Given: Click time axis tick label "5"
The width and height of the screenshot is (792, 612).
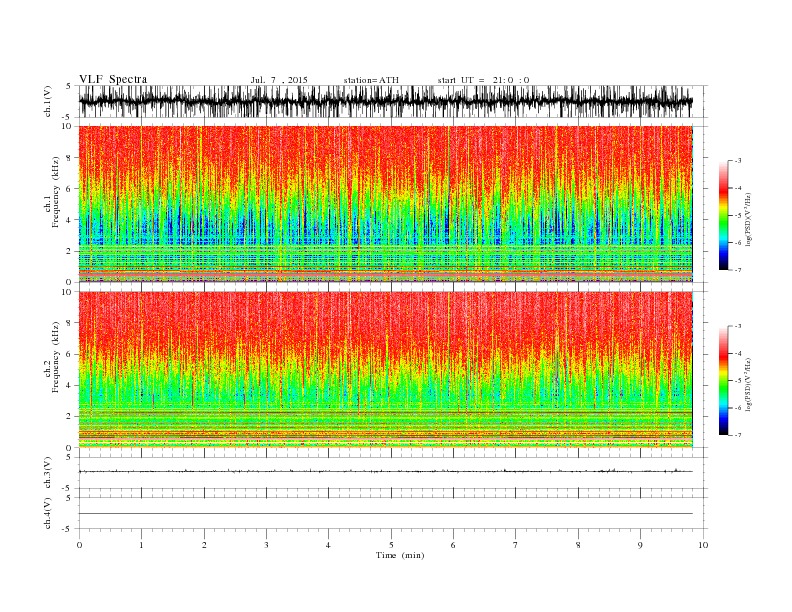Looking at the screenshot, I should click(391, 545).
